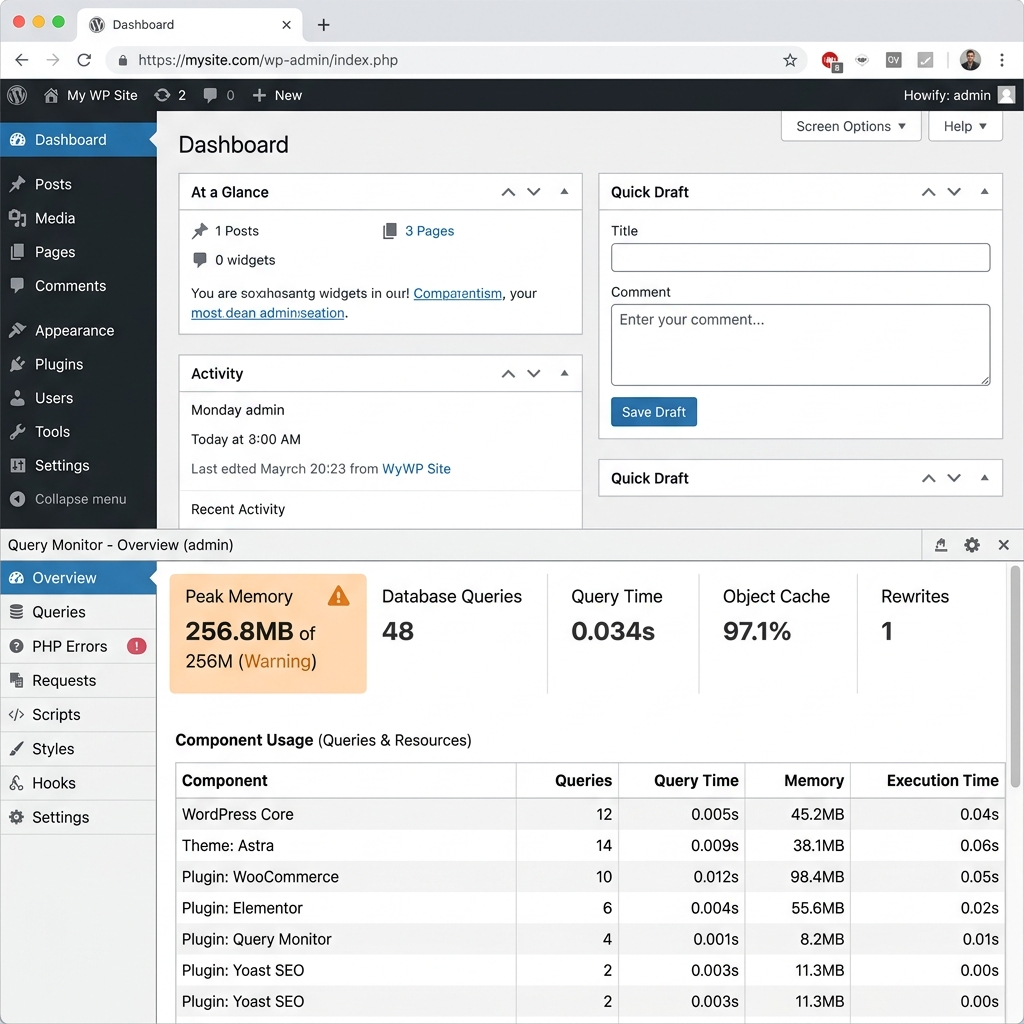1024x1024 pixels.
Task: Click the Quick Draft Title field
Action: click(800, 257)
